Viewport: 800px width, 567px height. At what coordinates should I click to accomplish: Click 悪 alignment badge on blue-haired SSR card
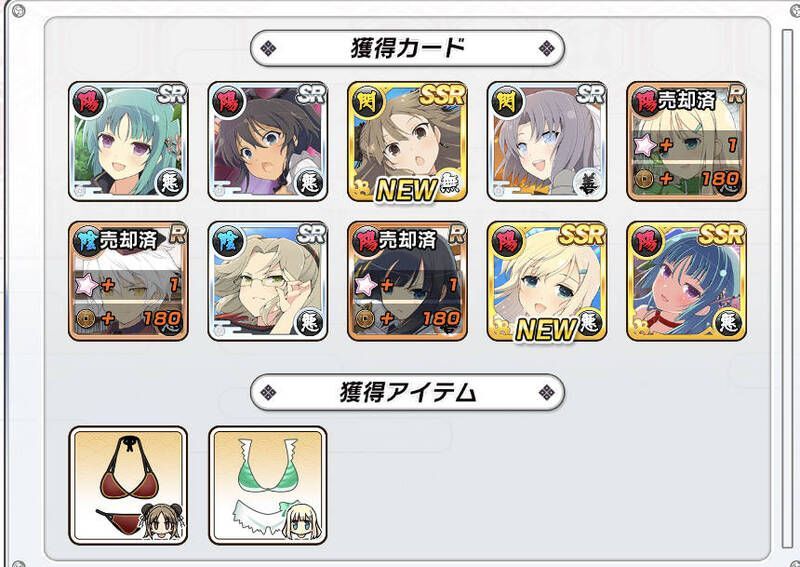tap(728, 322)
